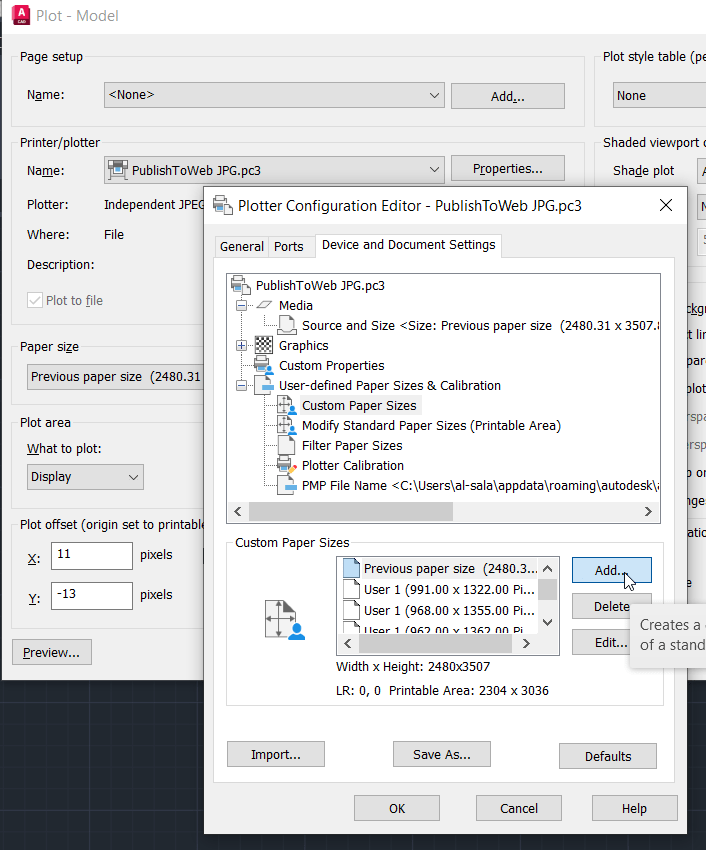Collapse the Media tree node
The image size is (706, 850).
pyautogui.click(x=241, y=305)
